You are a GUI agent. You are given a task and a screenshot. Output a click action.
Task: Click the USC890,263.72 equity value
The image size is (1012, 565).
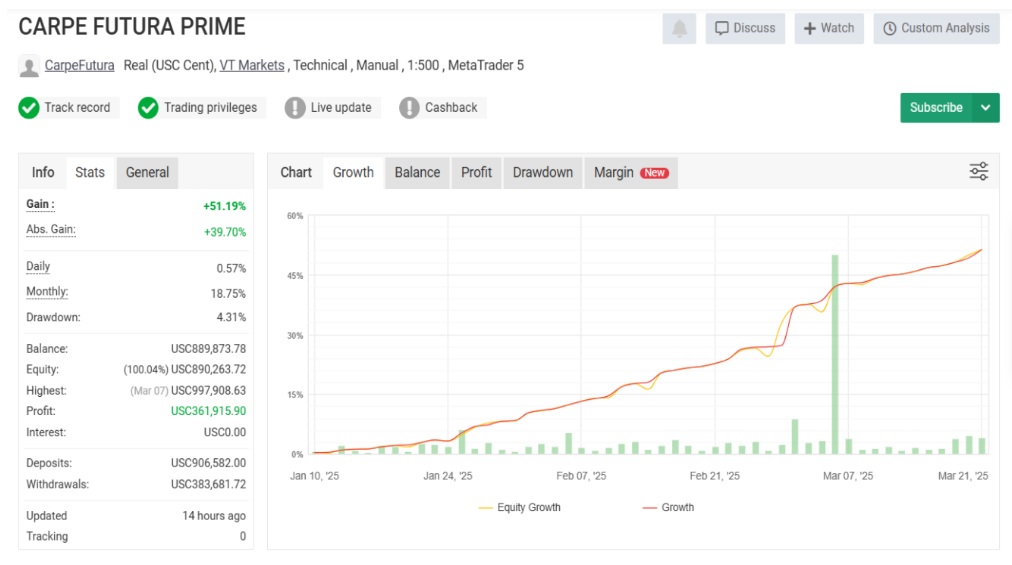pyautogui.click(x=208, y=369)
